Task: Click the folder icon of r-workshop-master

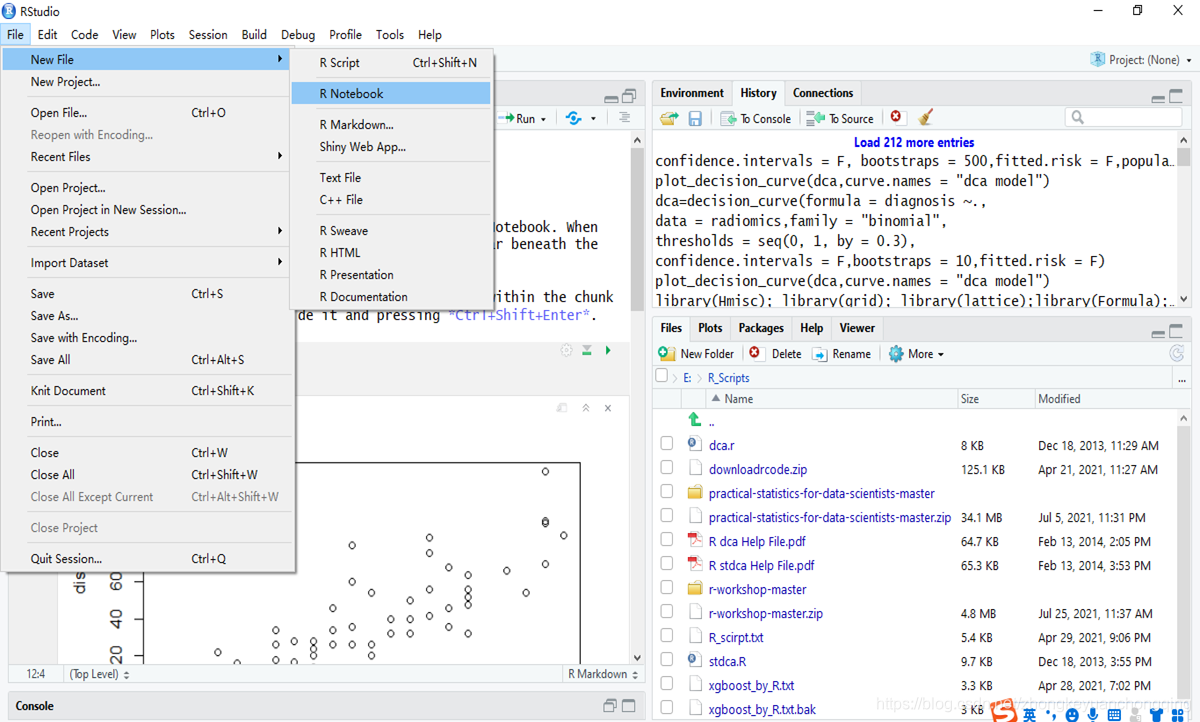Action: point(695,589)
